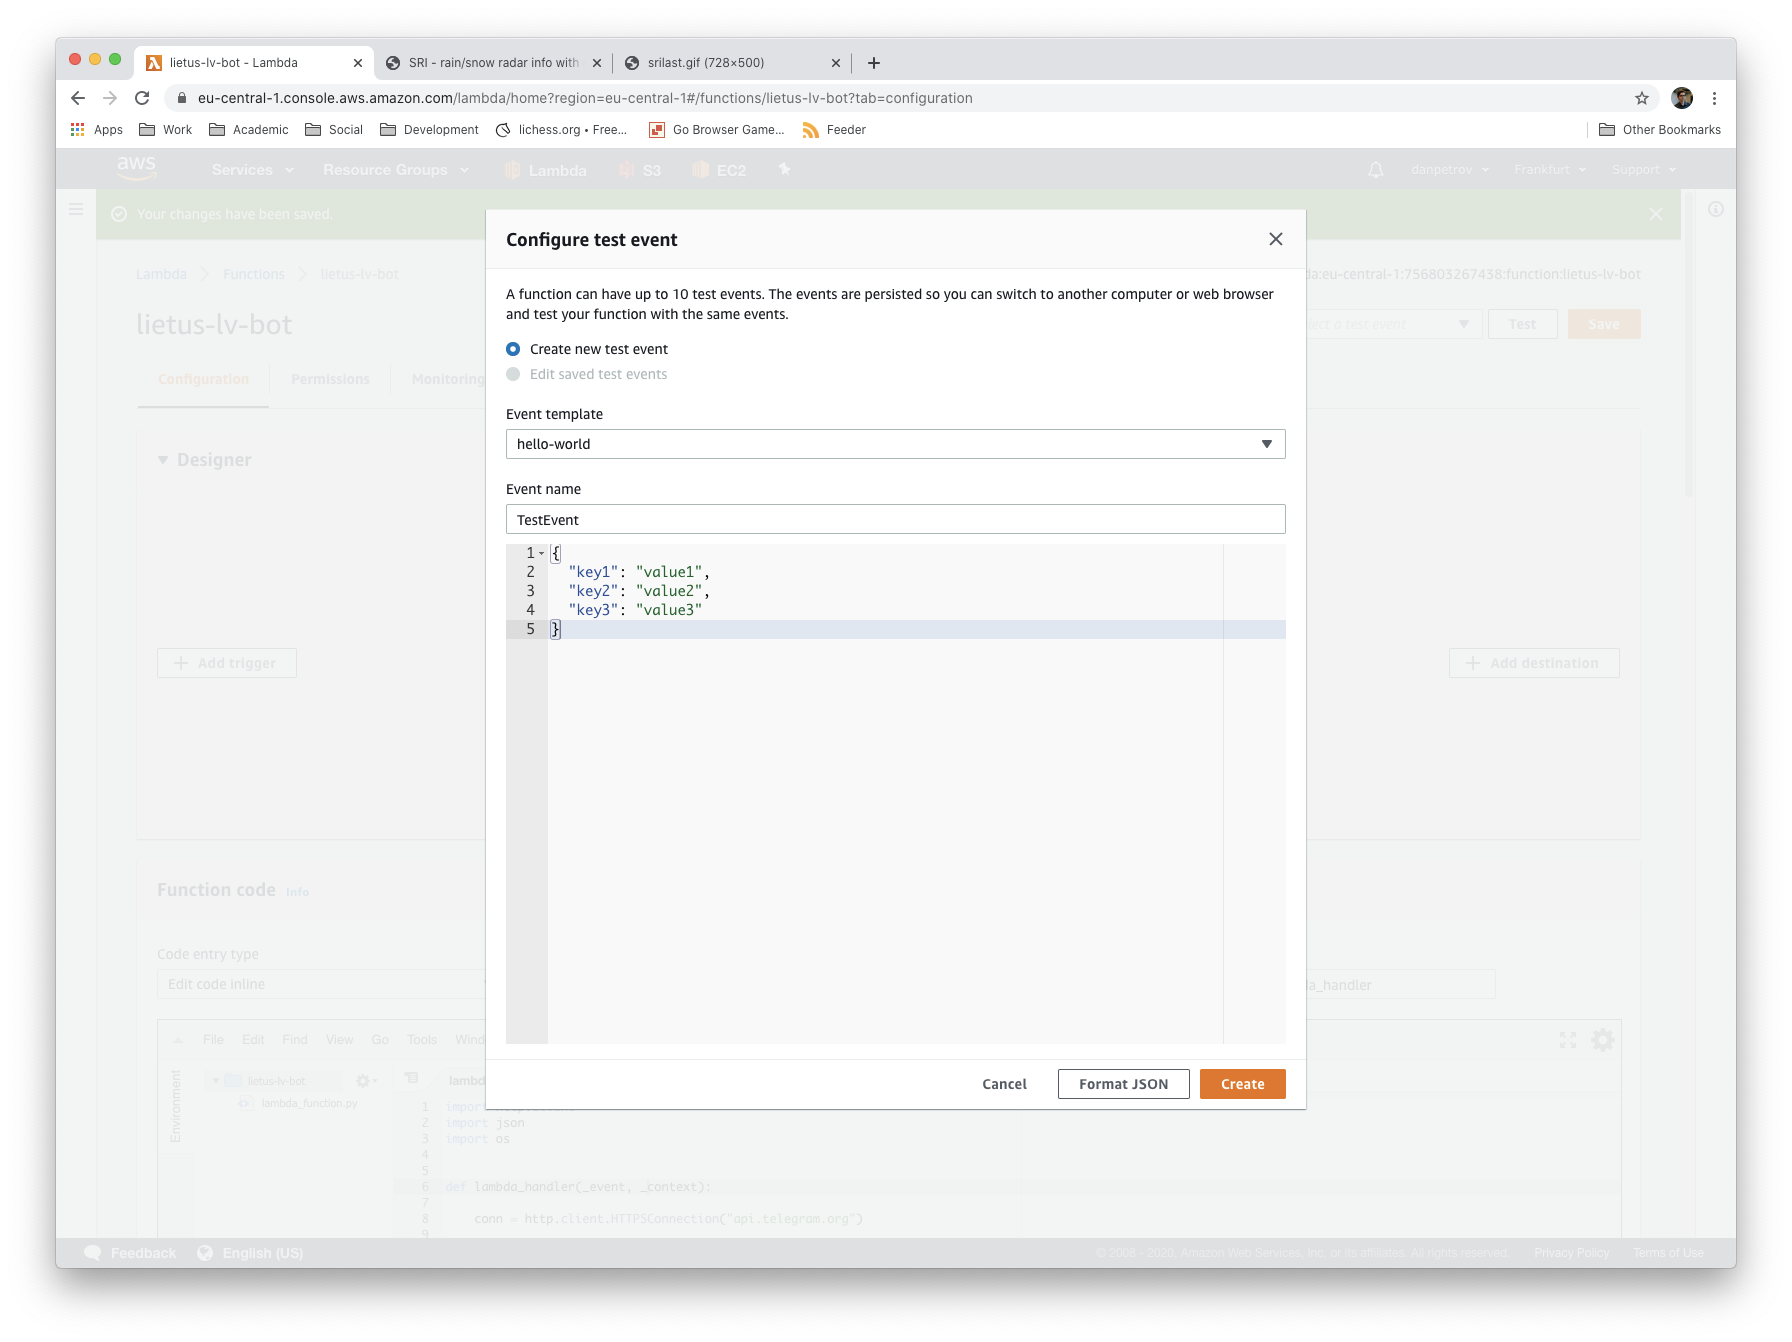Enter fullscreen mode for the code editor

[x=1567, y=1039]
